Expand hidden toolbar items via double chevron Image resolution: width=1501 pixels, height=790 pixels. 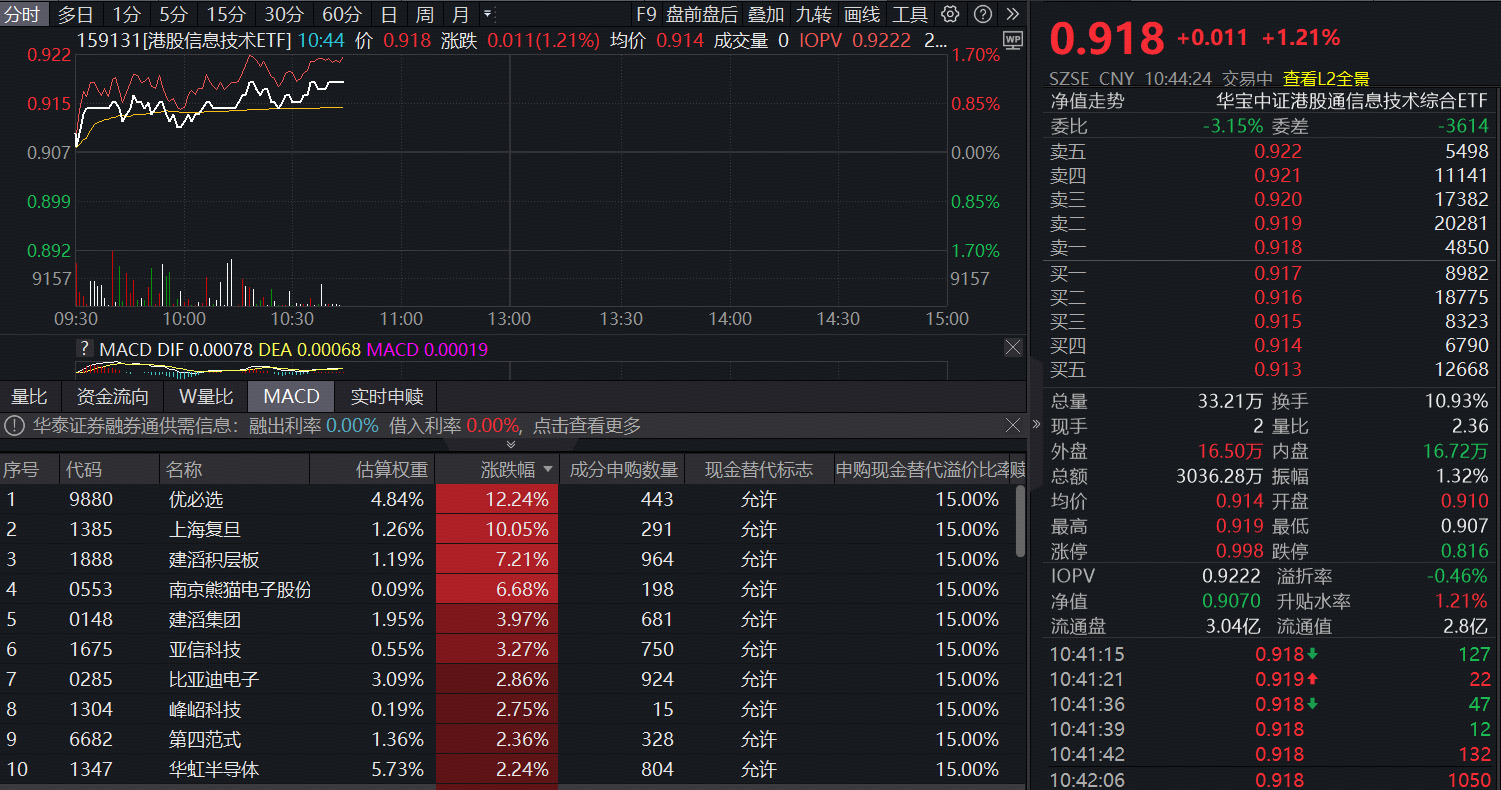click(1013, 14)
